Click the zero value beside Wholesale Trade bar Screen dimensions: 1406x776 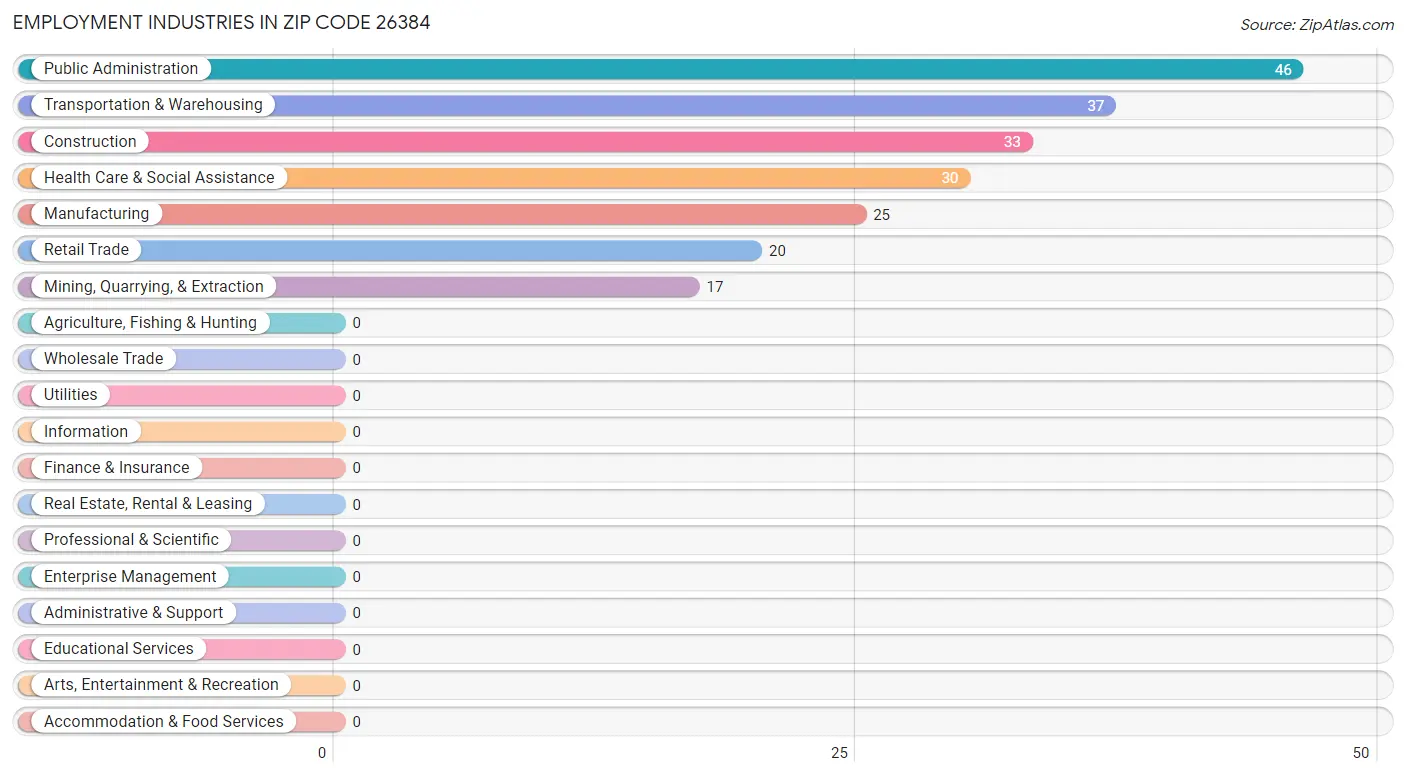click(x=356, y=360)
